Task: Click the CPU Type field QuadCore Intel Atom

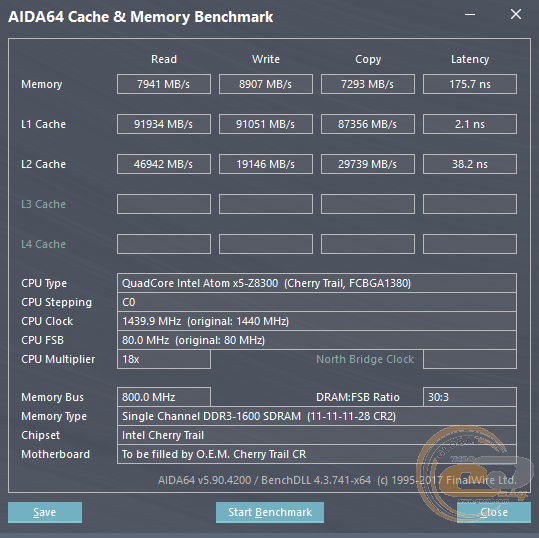Action: click(x=317, y=283)
